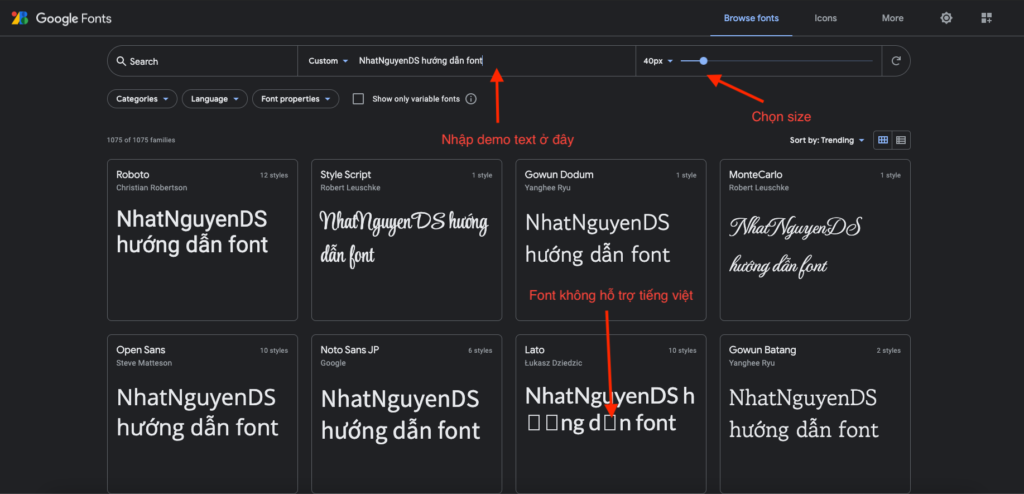Screen dimensions: 1024x494
Task: Click the variable fonts info icon
Action: point(471,99)
